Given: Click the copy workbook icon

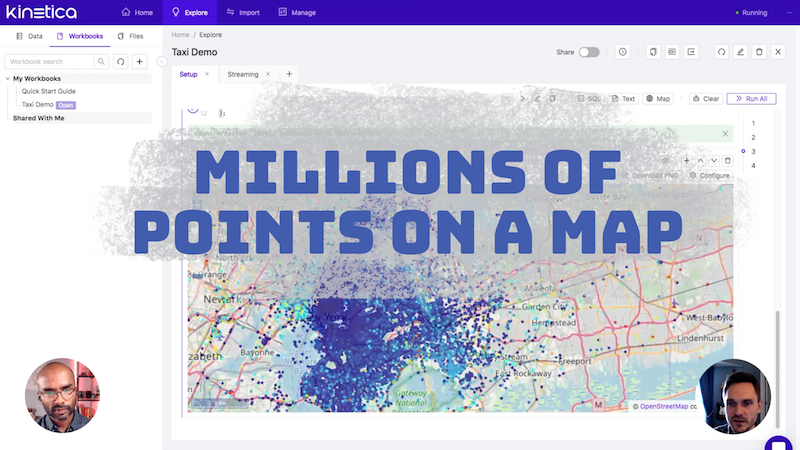Looking at the screenshot, I should point(653,52).
